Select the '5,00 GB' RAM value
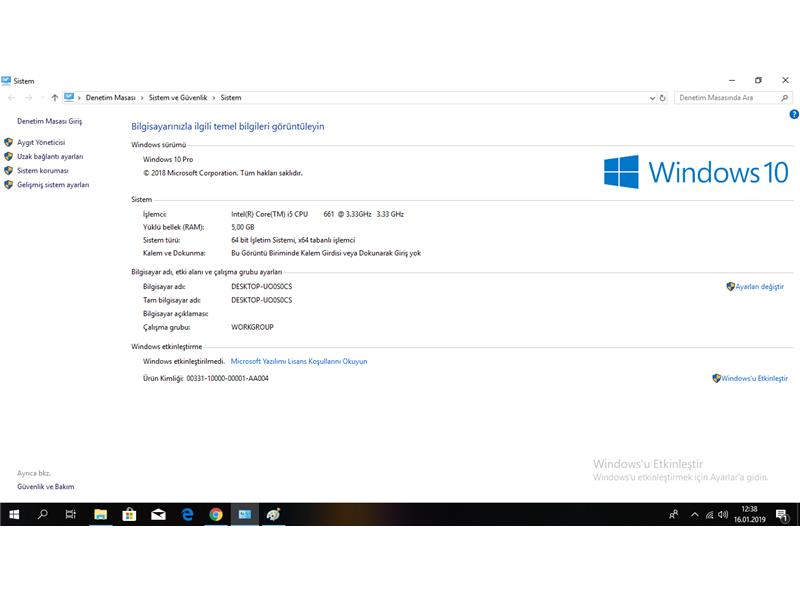The width and height of the screenshot is (800, 600). [x=242, y=227]
